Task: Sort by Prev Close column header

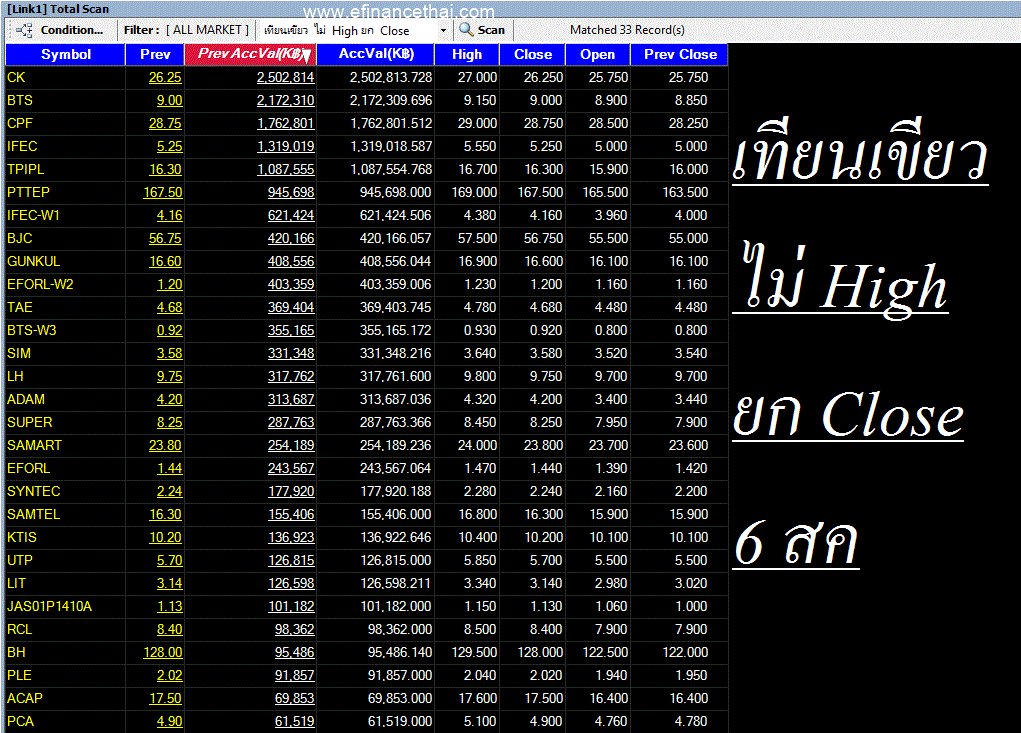Action: pyautogui.click(x=680, y=55)
